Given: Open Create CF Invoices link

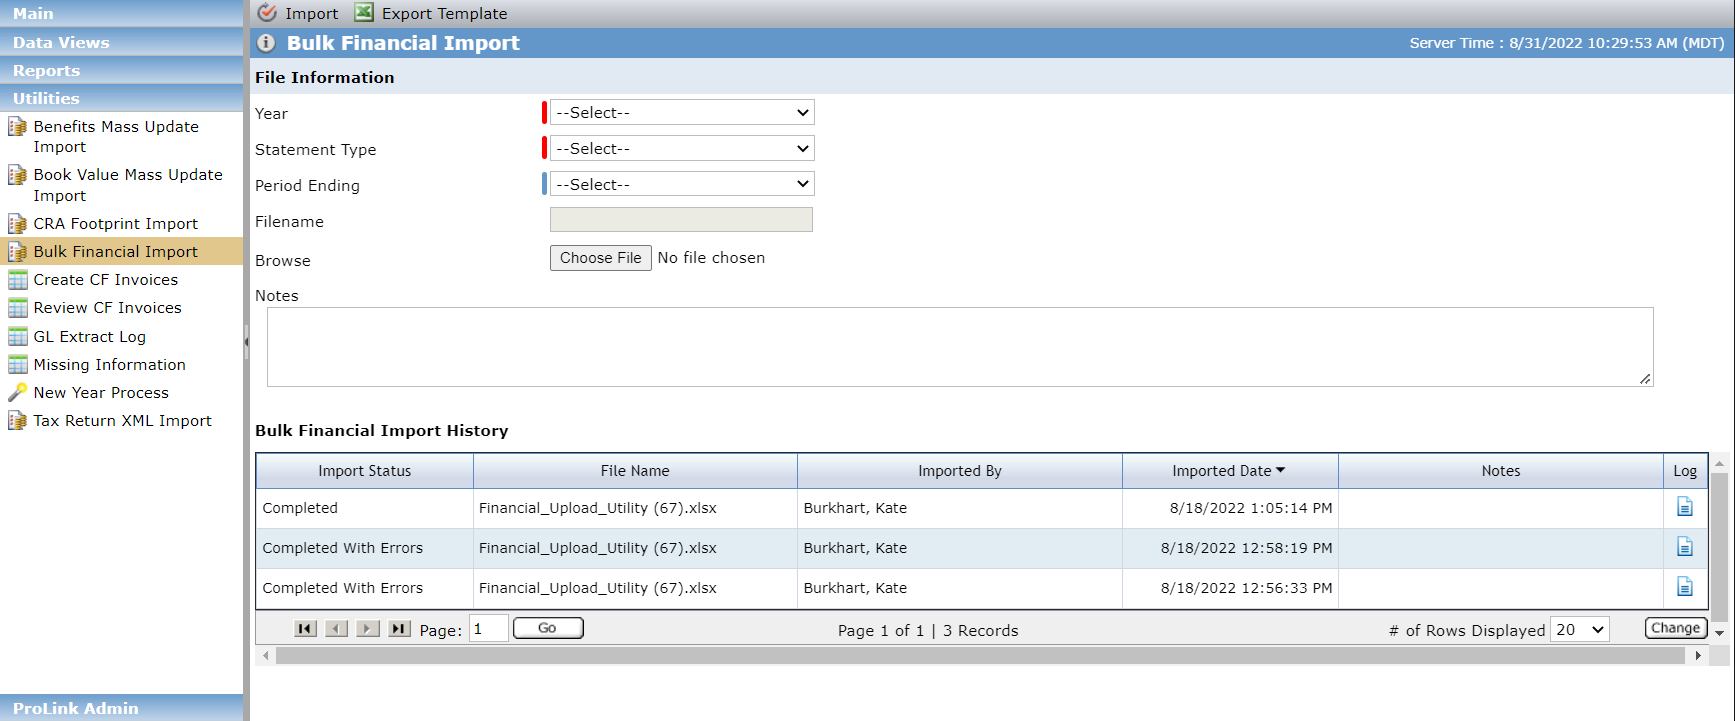Looking at the screenshot, I should [x=106, y=280].
